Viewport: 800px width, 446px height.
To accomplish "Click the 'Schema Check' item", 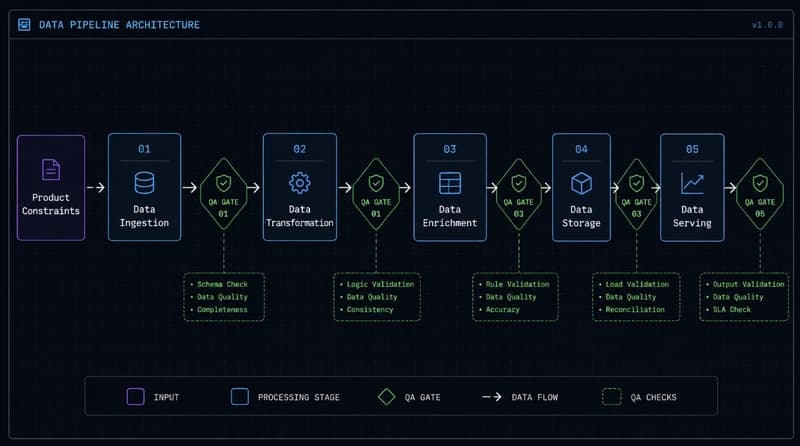I will [222, 284].
